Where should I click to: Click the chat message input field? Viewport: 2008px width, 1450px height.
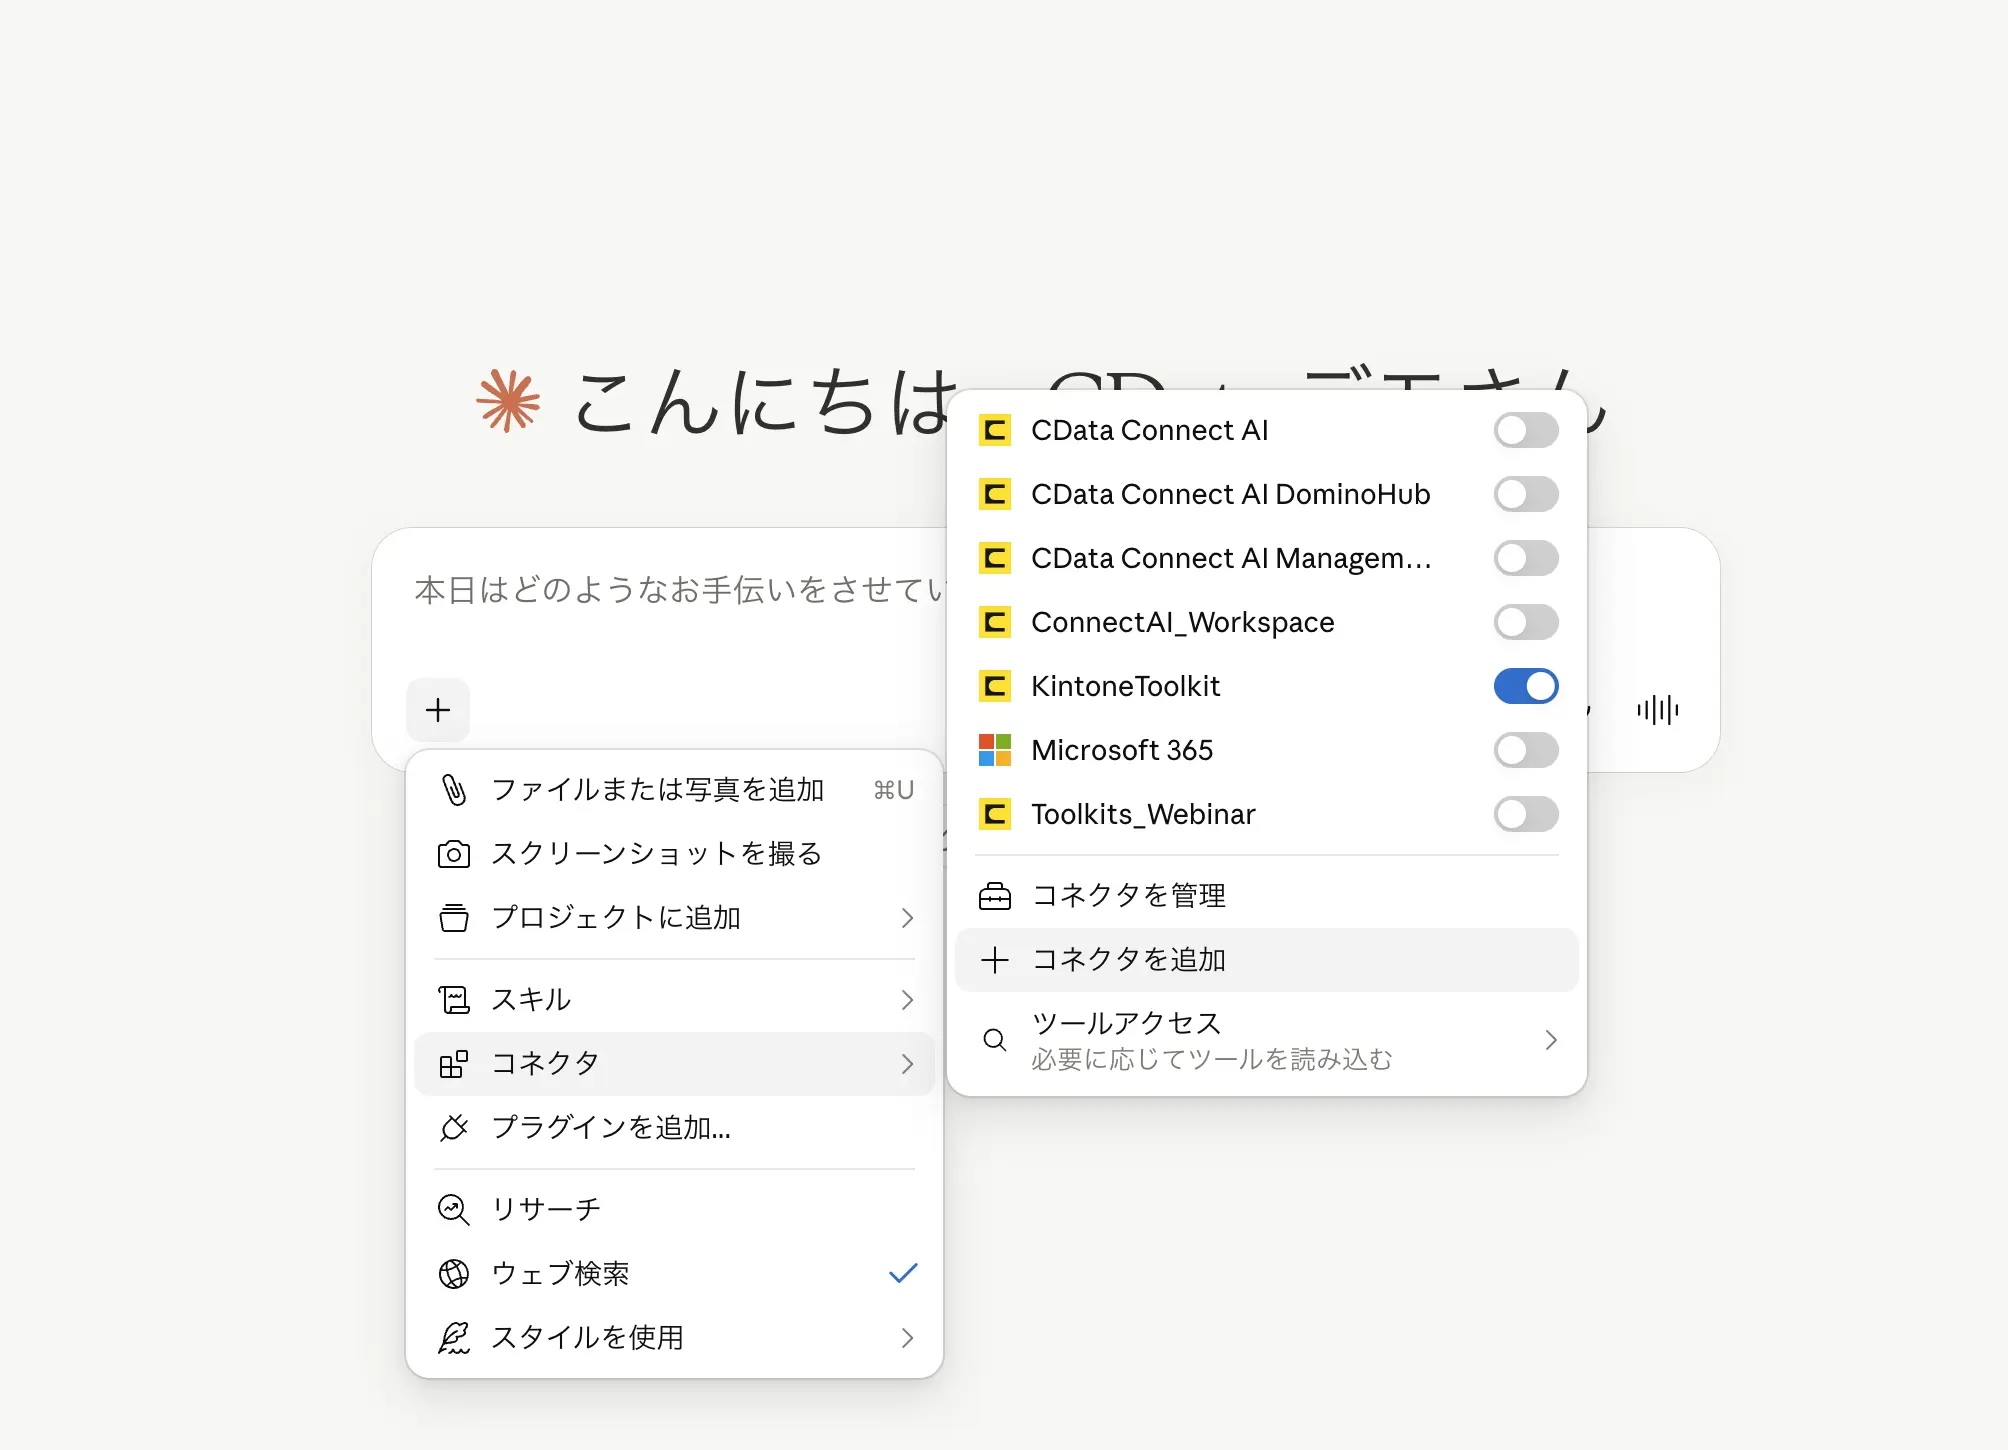pyautogui.click(x=680, y=590)
